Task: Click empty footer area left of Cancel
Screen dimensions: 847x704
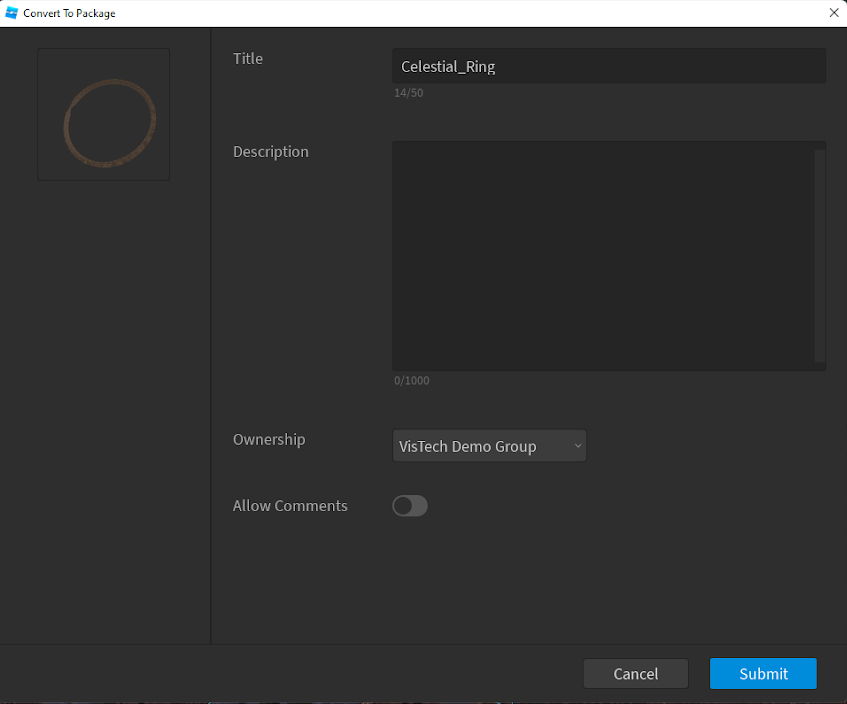Action: (300, 674)
